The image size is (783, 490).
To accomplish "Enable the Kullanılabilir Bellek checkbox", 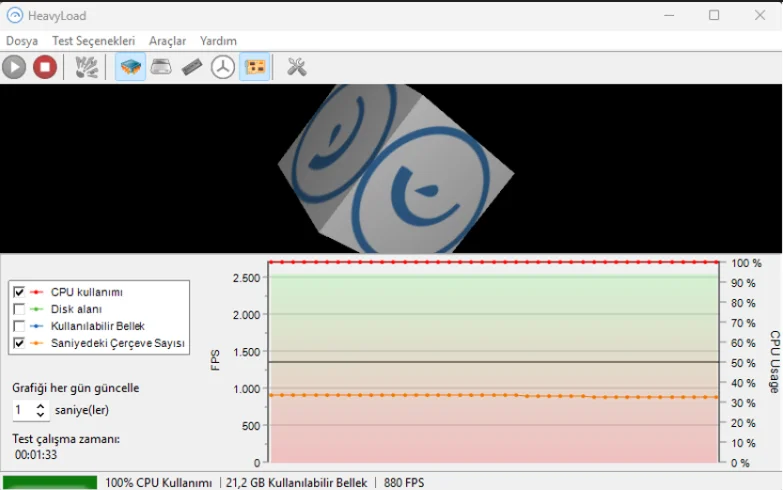I will coord(19,326).
